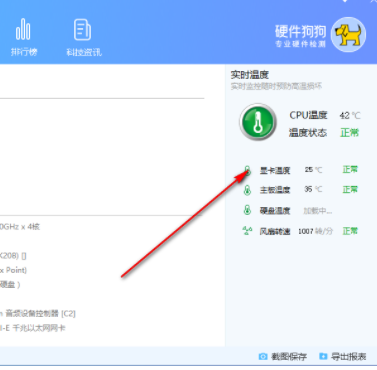Click the 千兆以太网网卡 network adapter line
377x370 pixels.
point(33,328)
